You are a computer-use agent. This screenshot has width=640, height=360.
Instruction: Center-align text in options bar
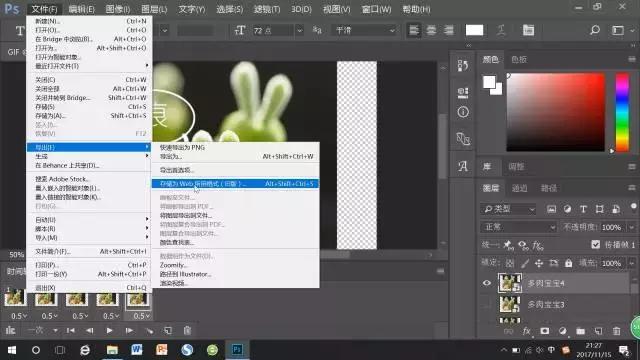click(431, 30)
